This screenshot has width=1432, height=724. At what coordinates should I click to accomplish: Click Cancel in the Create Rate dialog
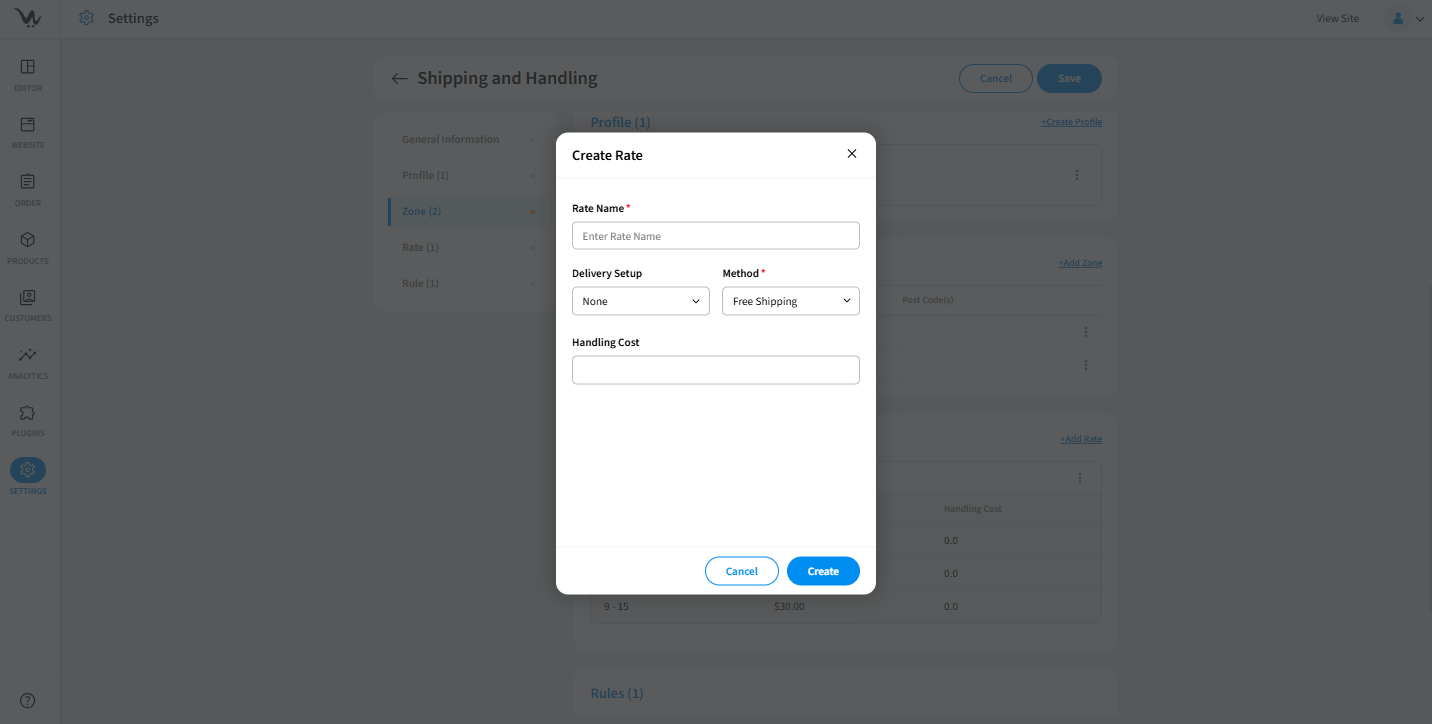pyautogui.click(x=741, y=571)
